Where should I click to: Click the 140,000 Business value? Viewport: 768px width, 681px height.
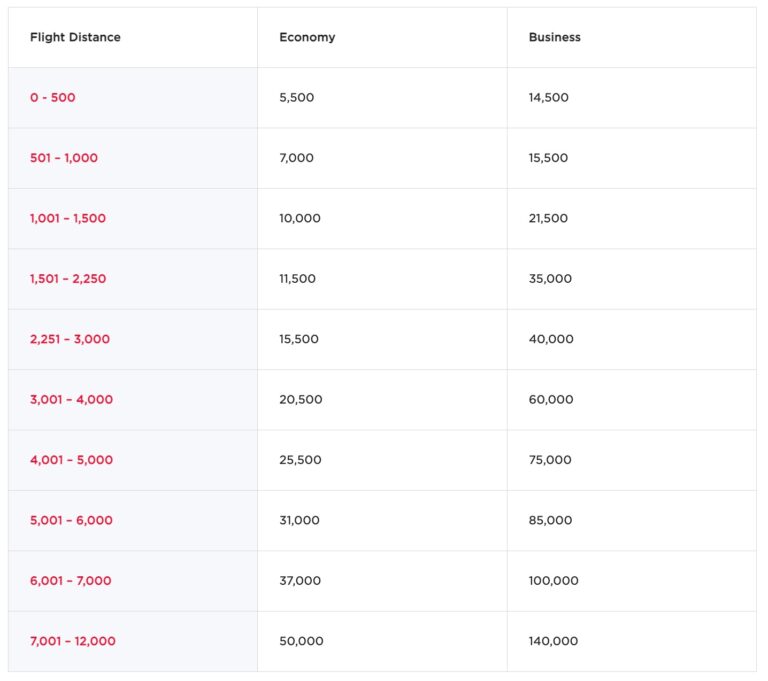point(553,641)
